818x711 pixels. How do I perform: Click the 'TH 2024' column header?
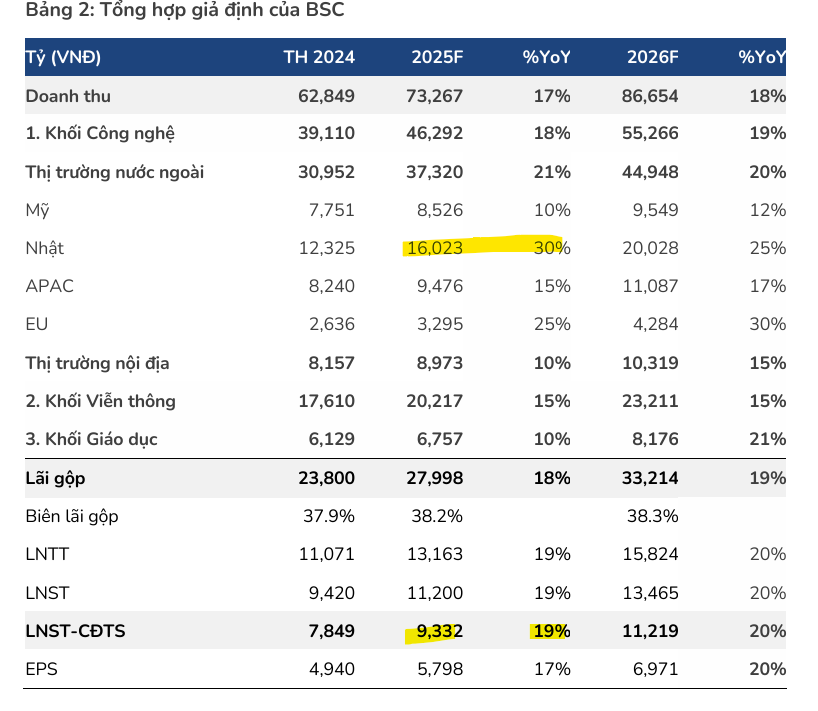click(x=319, y=57)
